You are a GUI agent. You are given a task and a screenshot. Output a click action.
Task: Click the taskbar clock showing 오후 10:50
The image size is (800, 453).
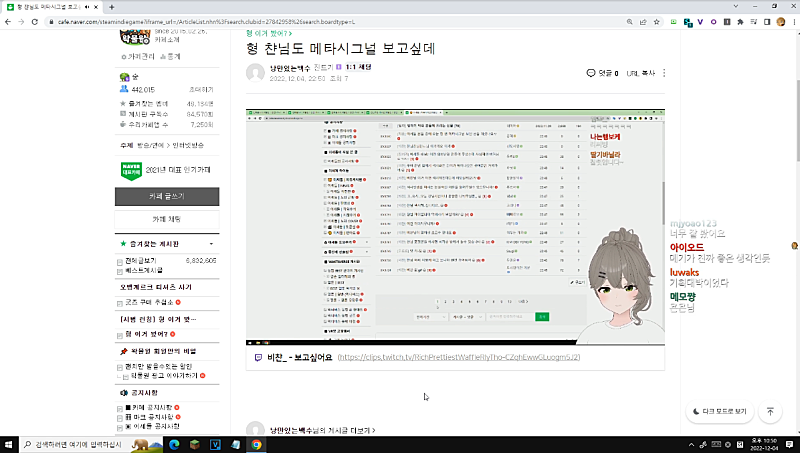pyautogui.click(x=764, y=444)
